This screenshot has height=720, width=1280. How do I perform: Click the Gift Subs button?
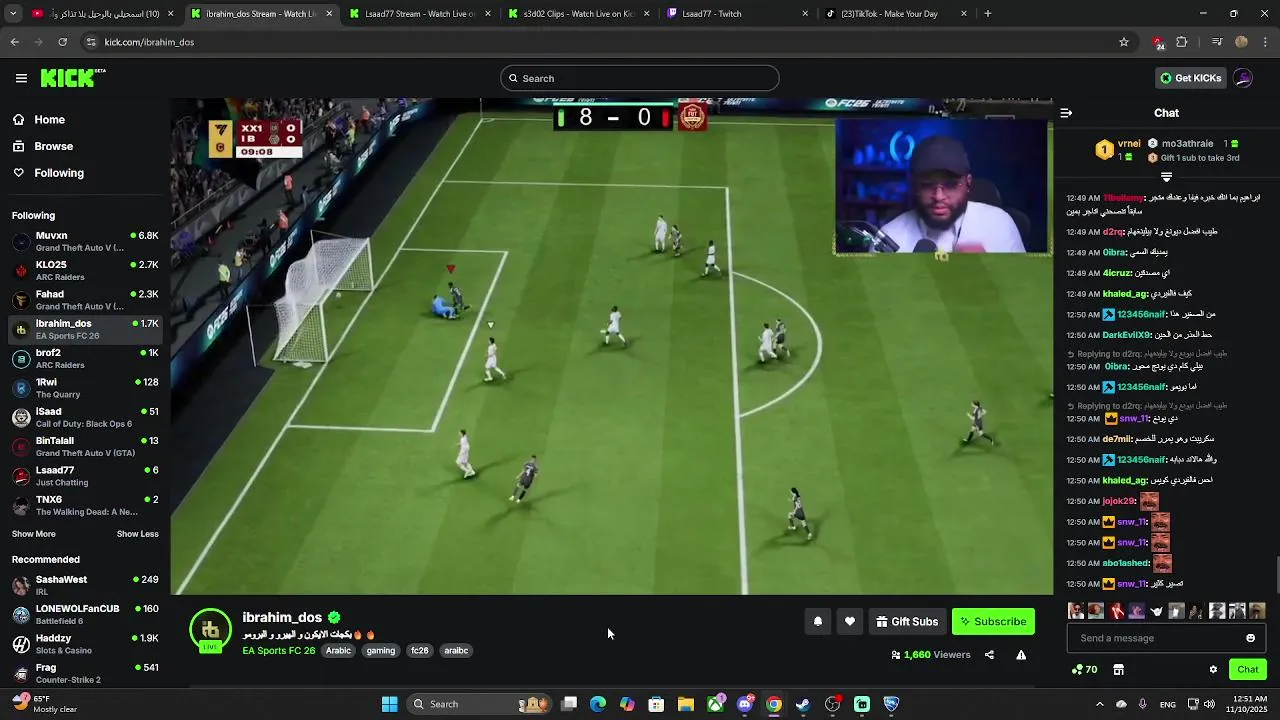coord(907,622)
